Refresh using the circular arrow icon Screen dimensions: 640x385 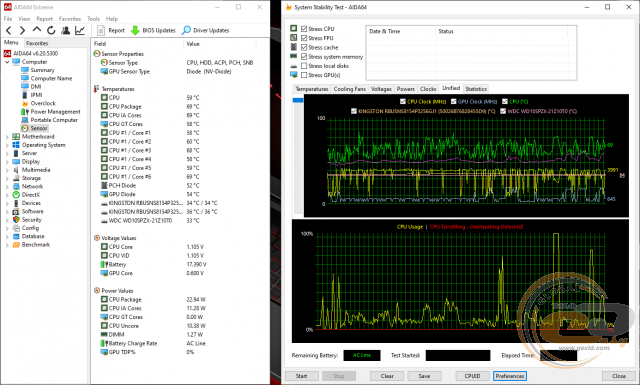51,30
